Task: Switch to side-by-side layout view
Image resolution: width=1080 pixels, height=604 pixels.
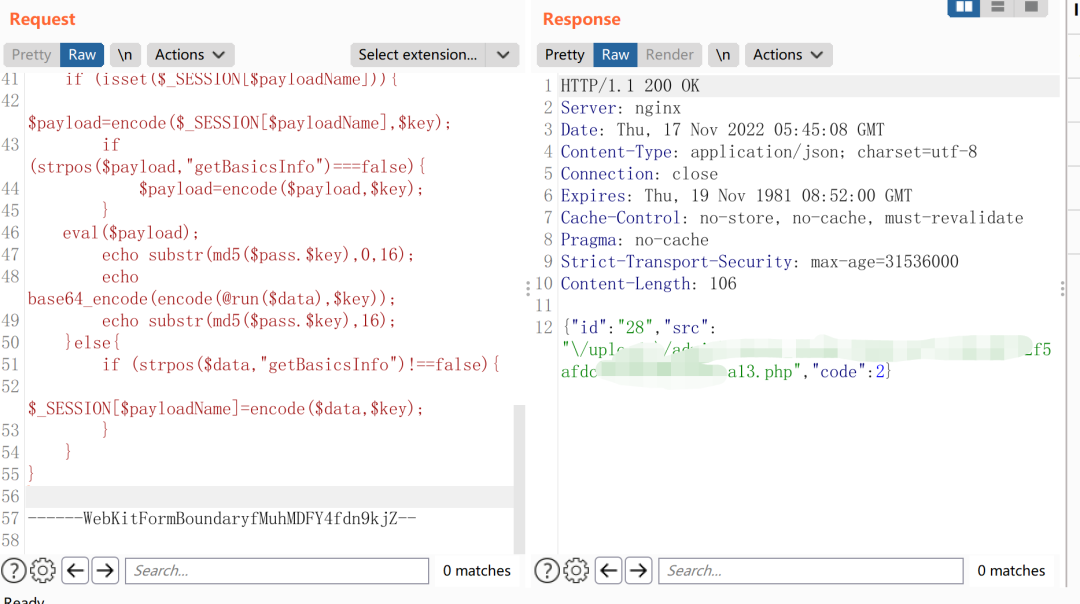Action: (964, 8)
